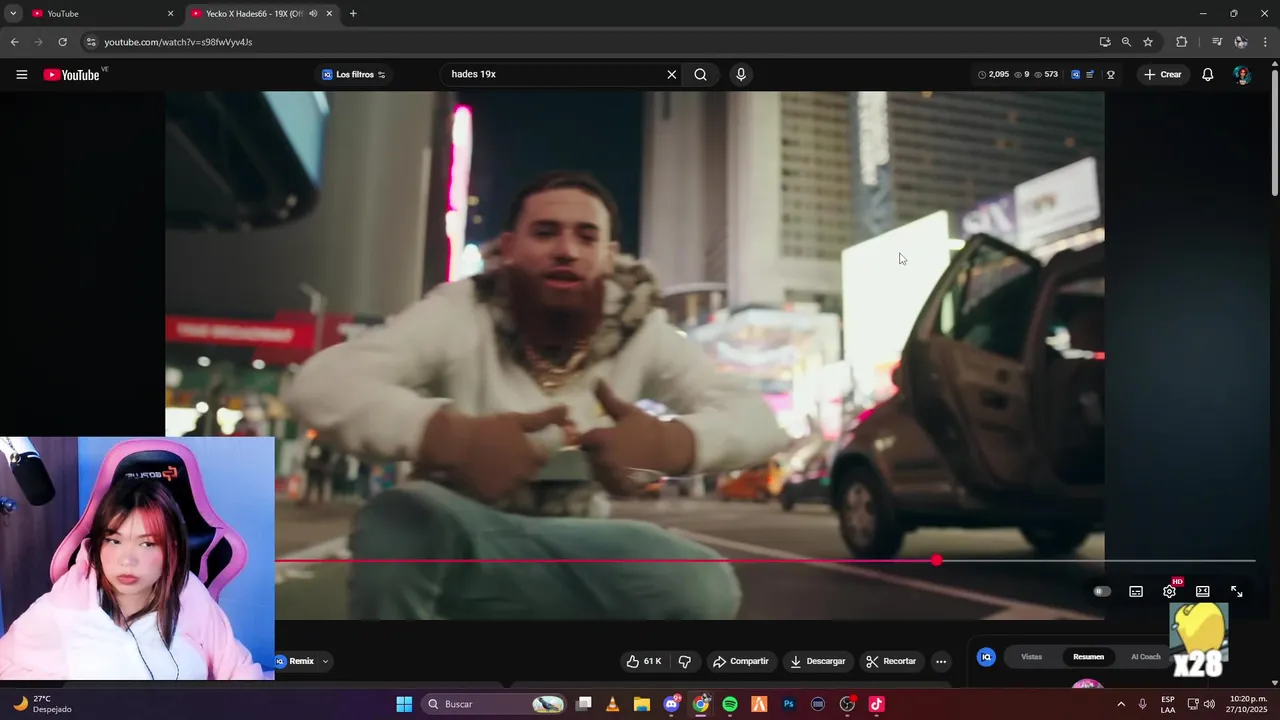Install app icon in address bar
The width and height of the screenshot is (1280, 720).
tap(1104, 42)
